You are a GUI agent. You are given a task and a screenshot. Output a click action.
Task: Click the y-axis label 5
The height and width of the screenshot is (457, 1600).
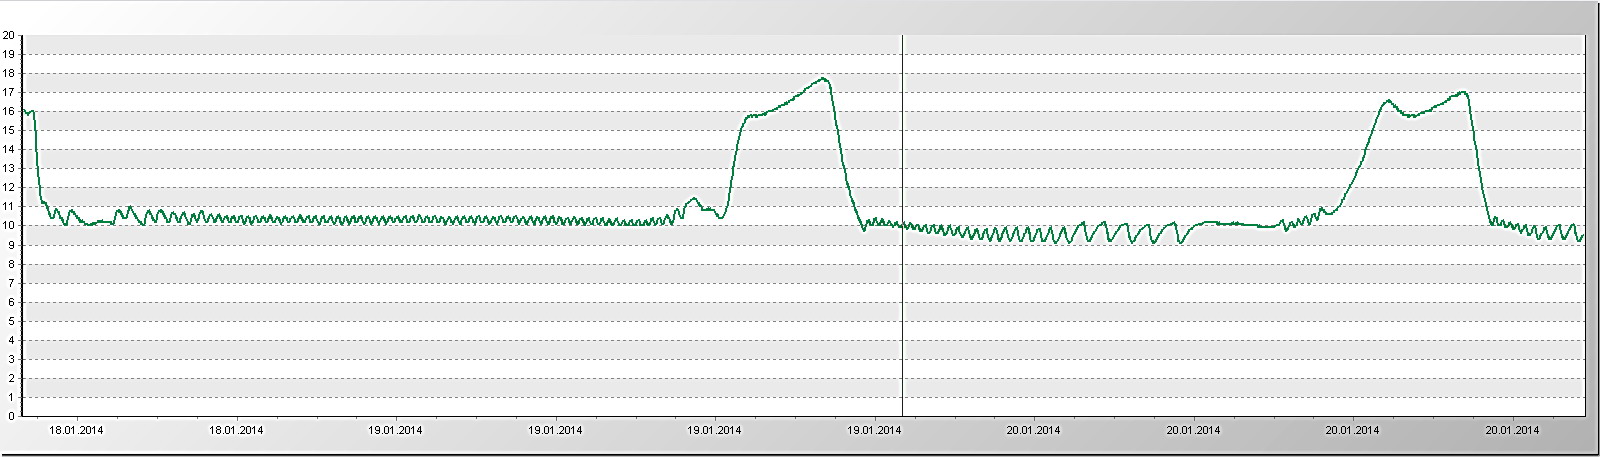tap(10, 321)
